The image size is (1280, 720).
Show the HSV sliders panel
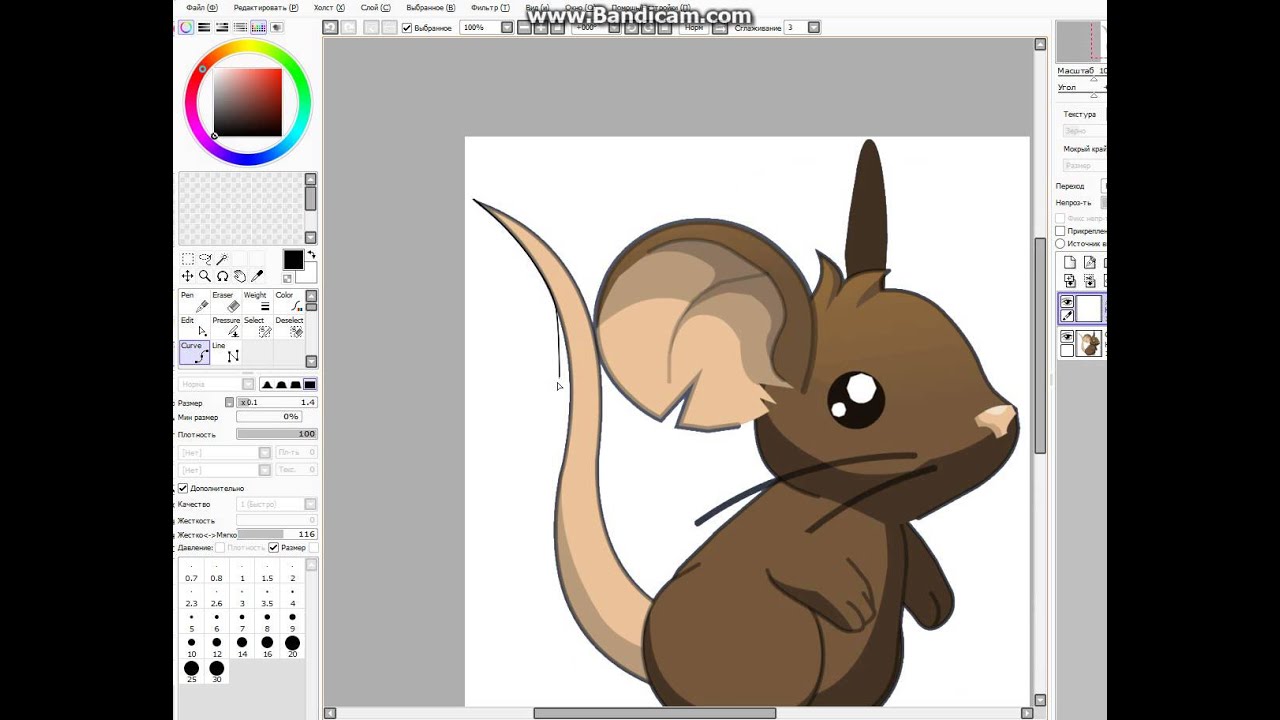click(x=222, y=28)
